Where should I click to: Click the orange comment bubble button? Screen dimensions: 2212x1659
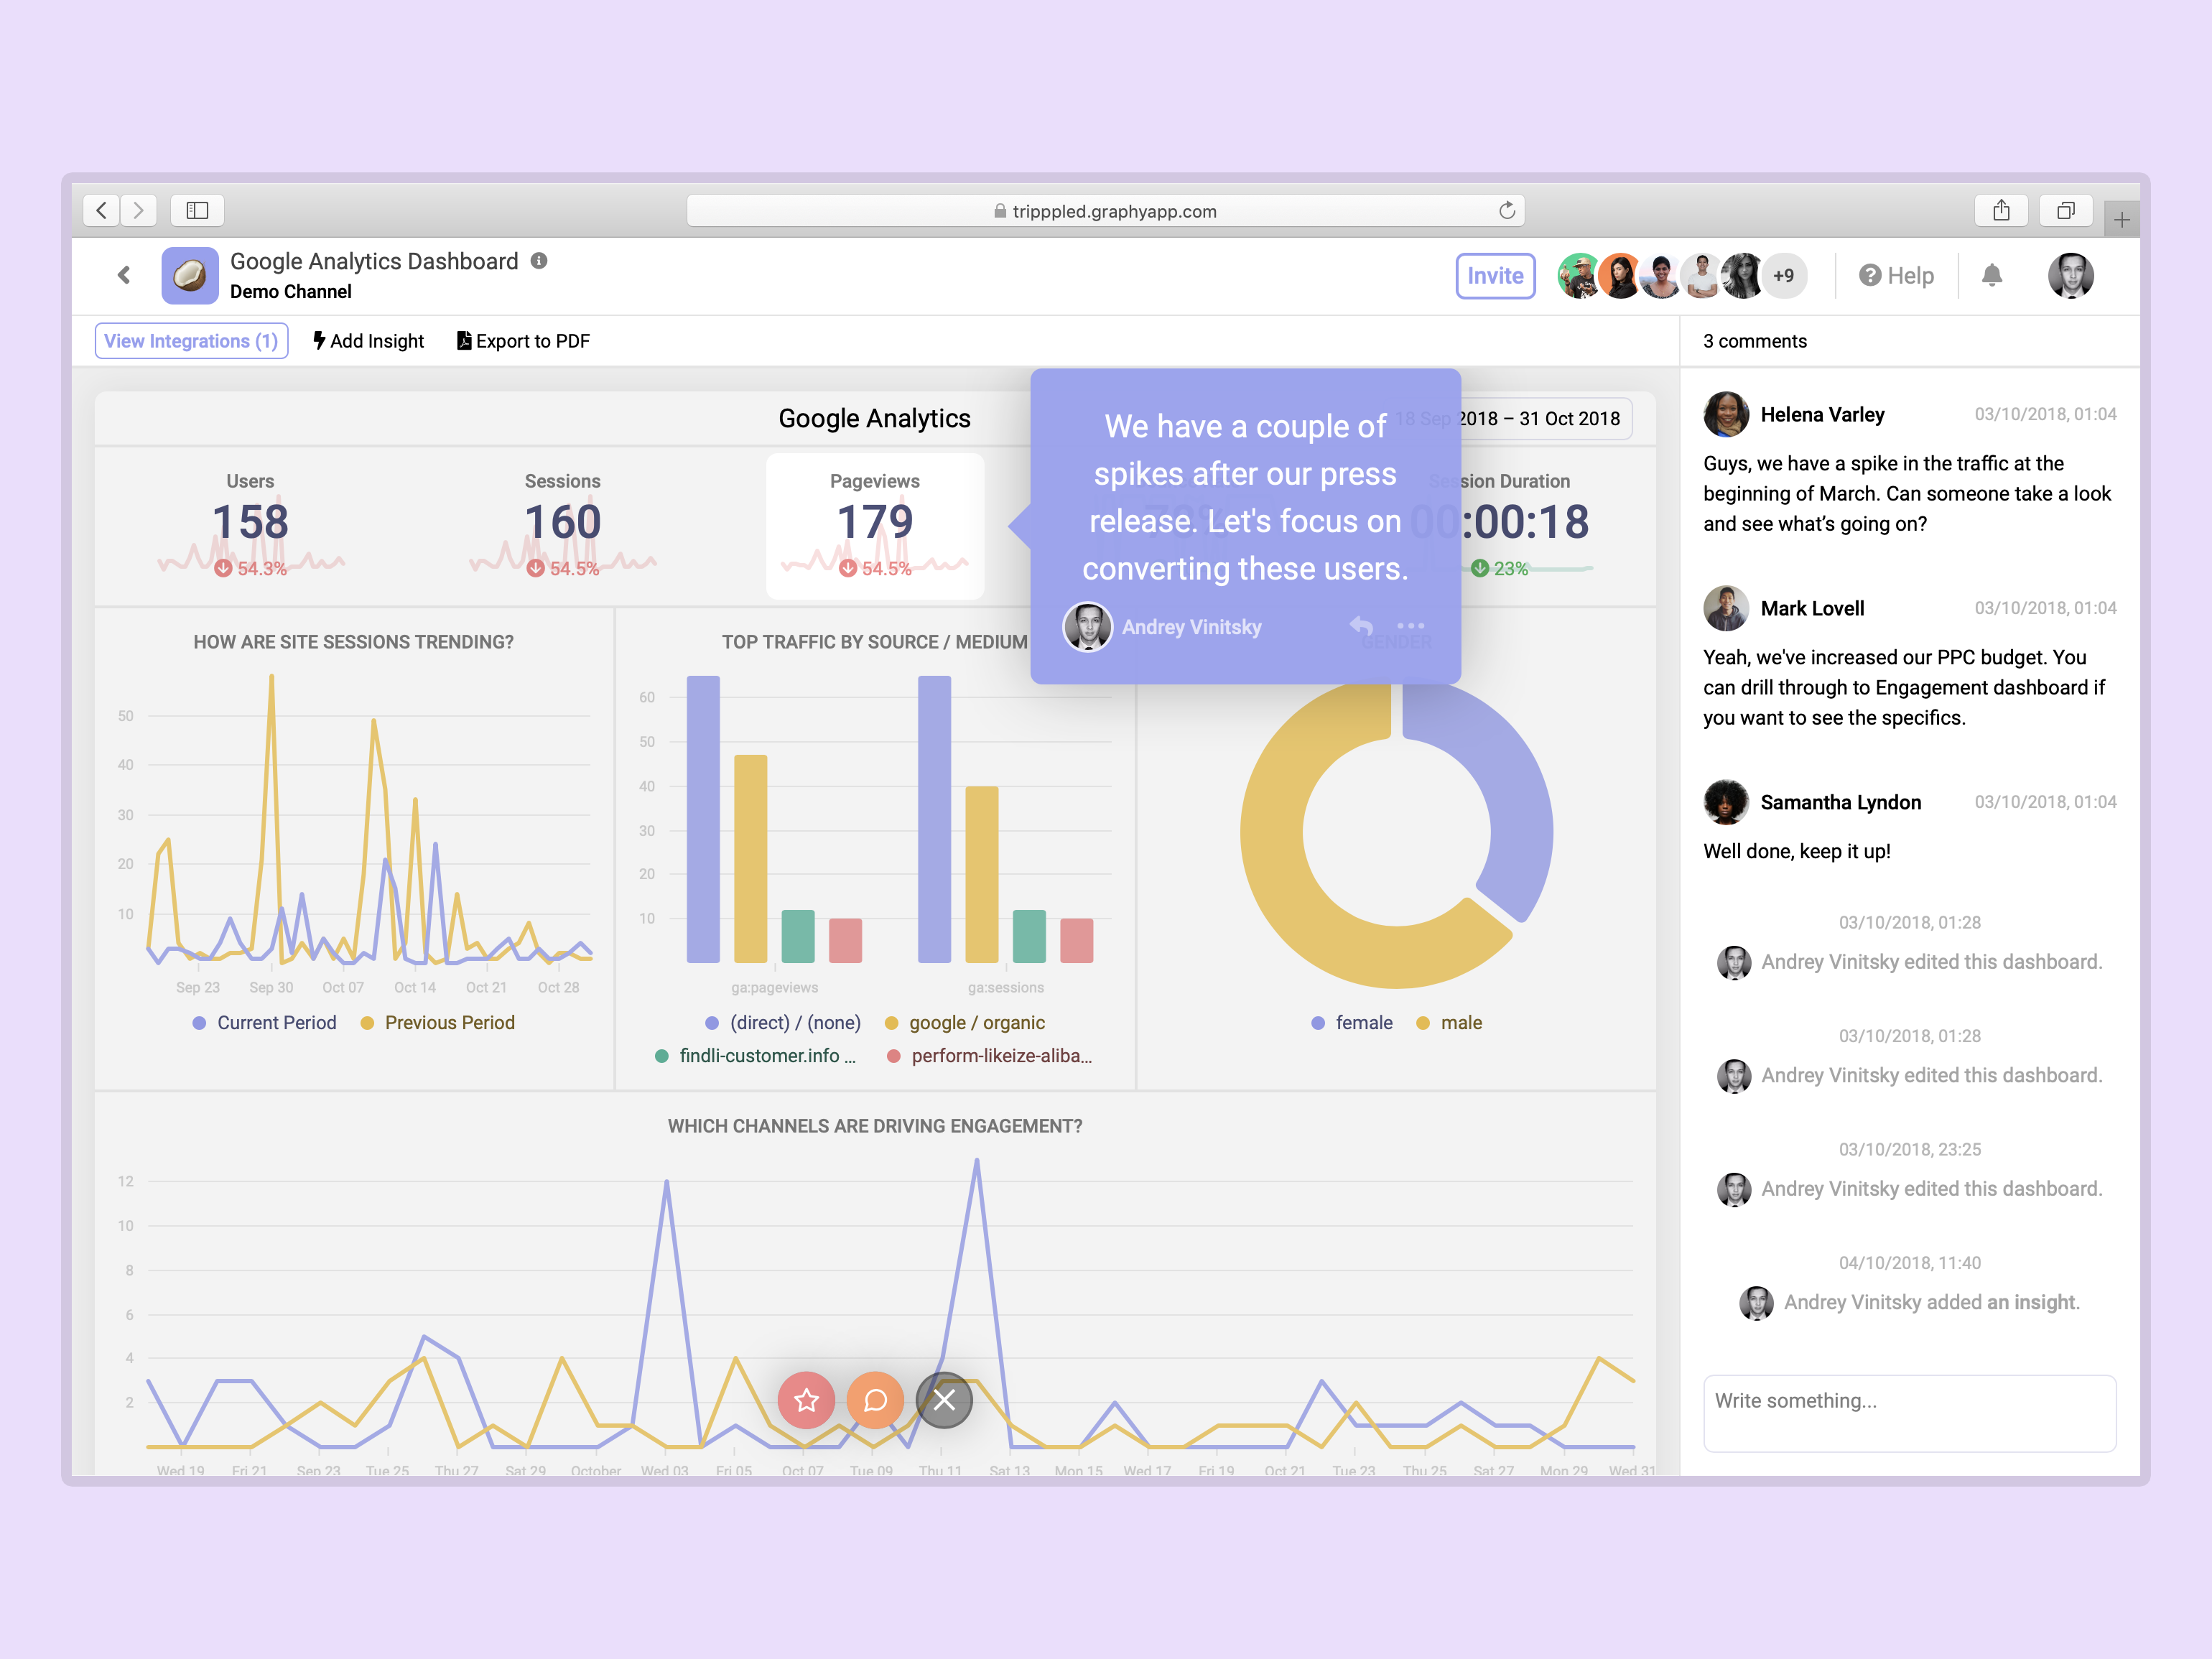pos(875,1400)
